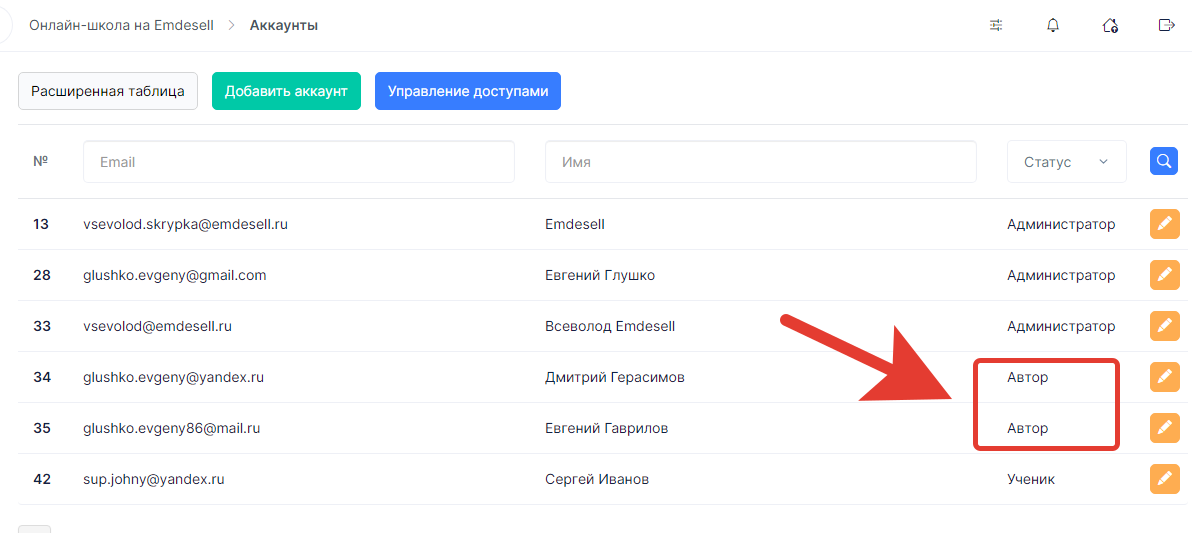Edit Всеволод Emdesell account via pencil icon

point(1163,326)
